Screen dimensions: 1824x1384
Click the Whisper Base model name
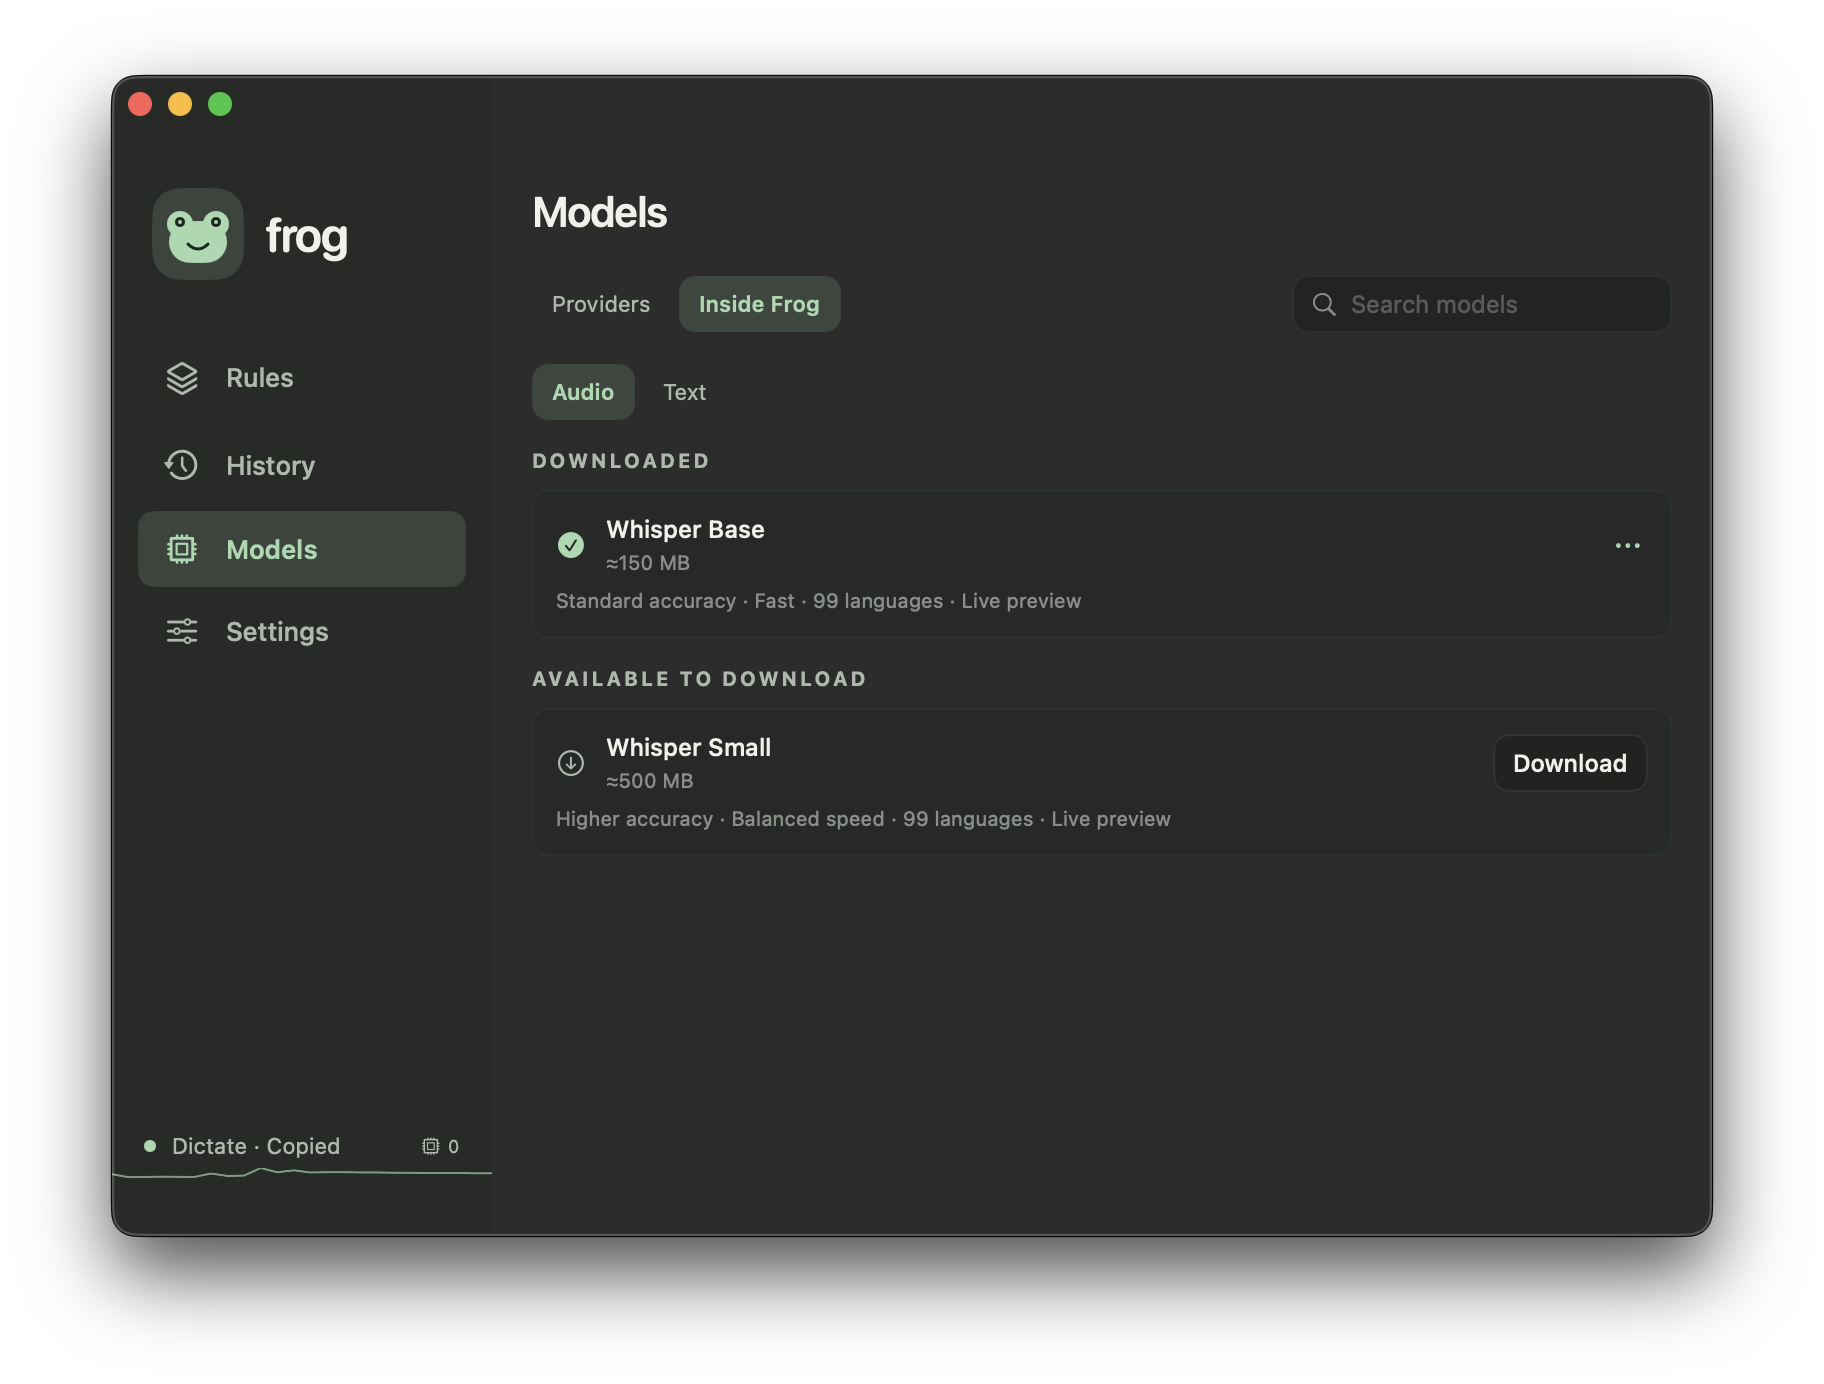pos(685,529)
